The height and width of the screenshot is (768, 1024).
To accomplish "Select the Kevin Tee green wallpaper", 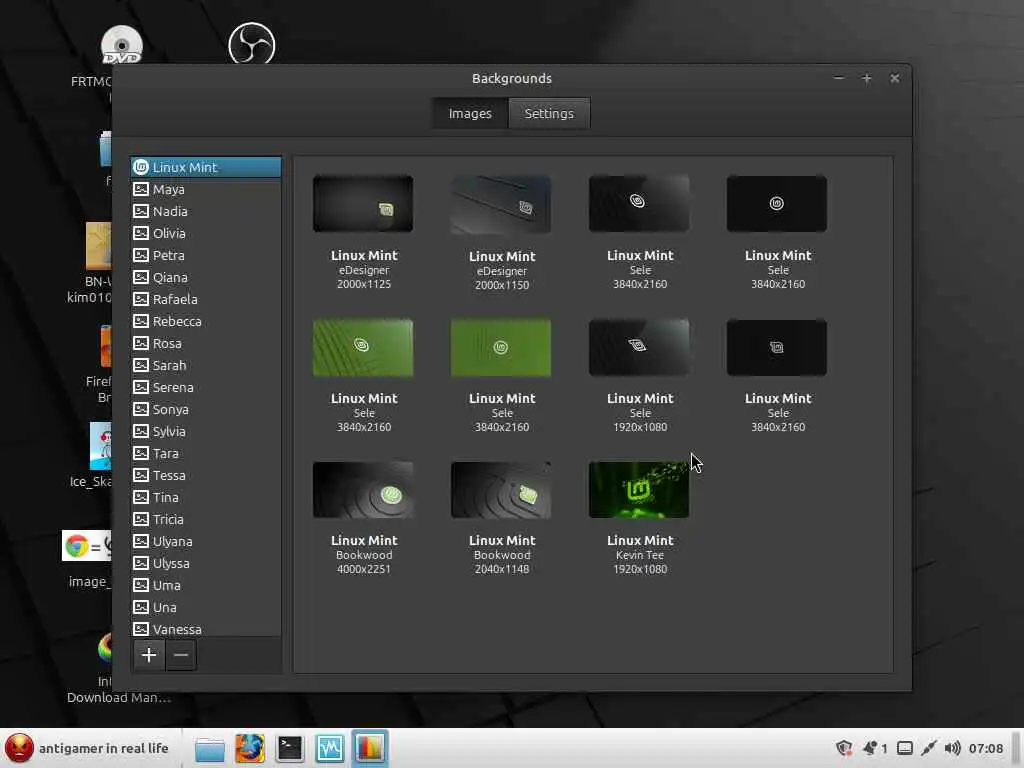I will click(x=639, y=490).
